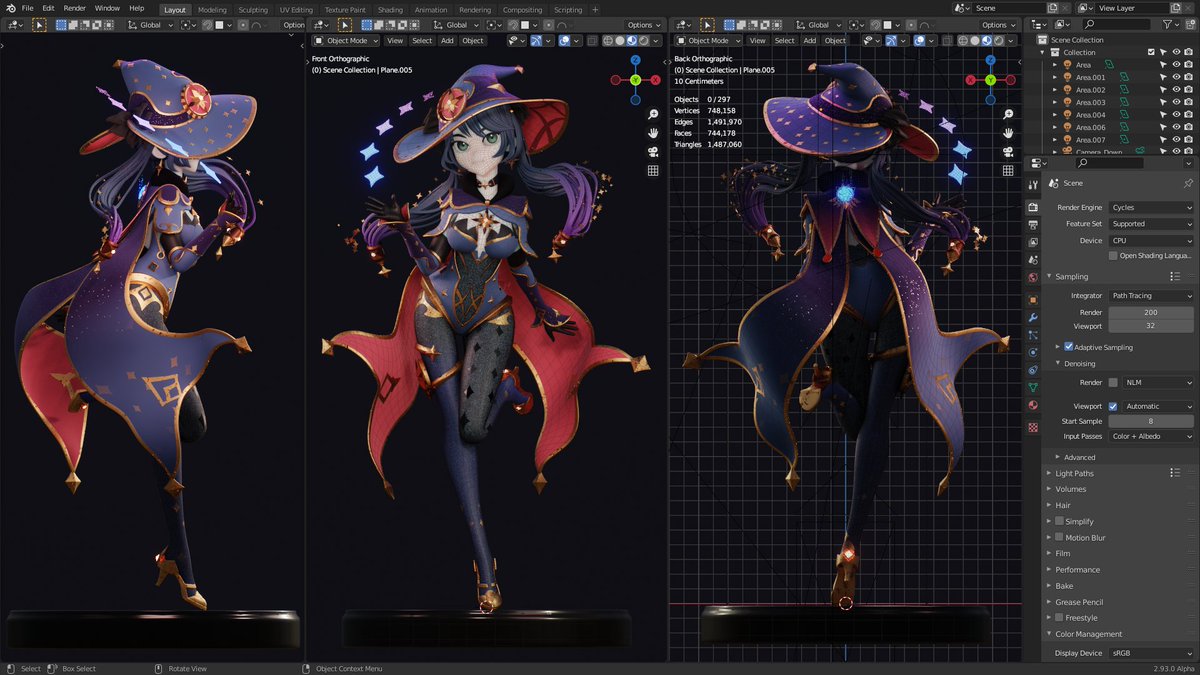
Task: Click pan hand icon in Front Orthographic viewport
Action: [x=653, y=133]
